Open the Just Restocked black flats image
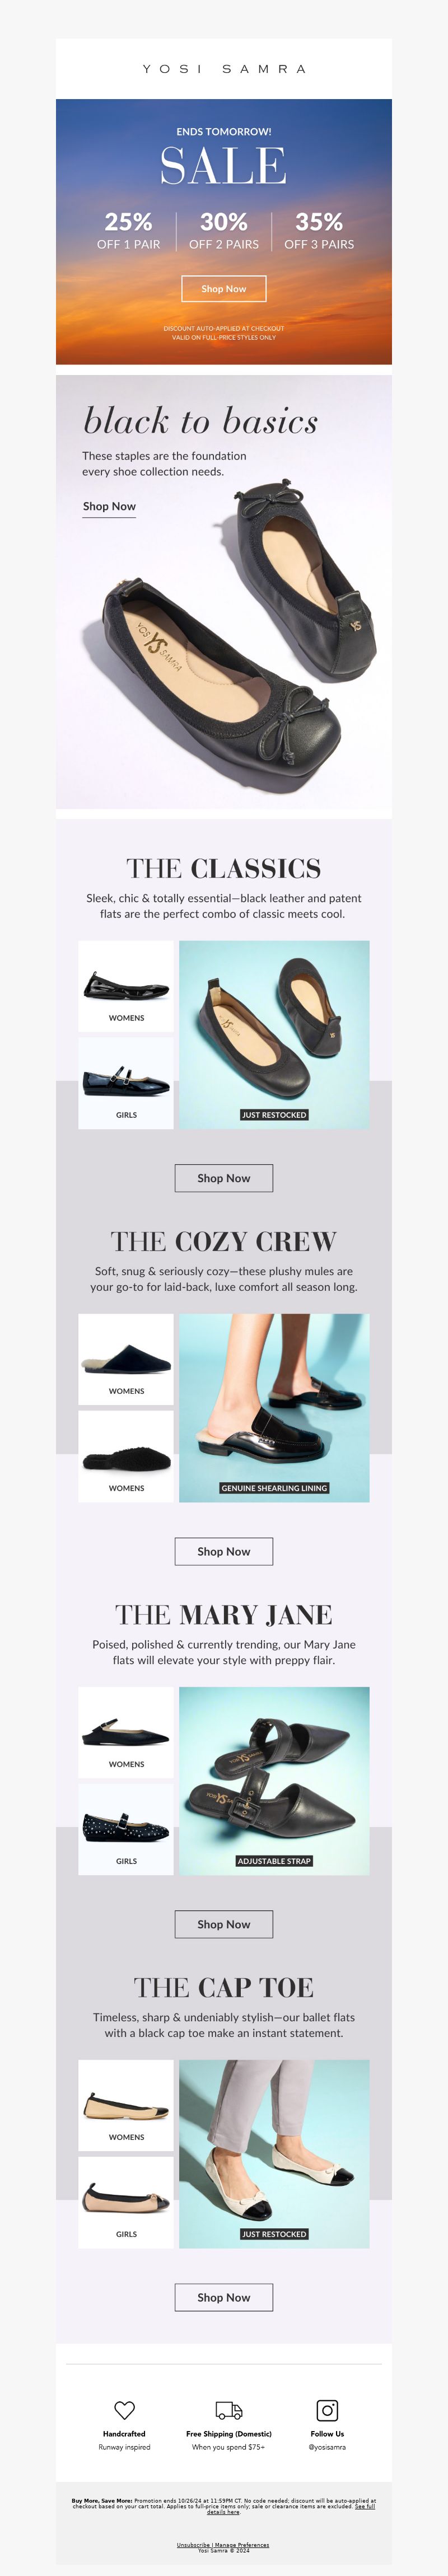Screen dimensions: 448x2576 coord(274,1035)
